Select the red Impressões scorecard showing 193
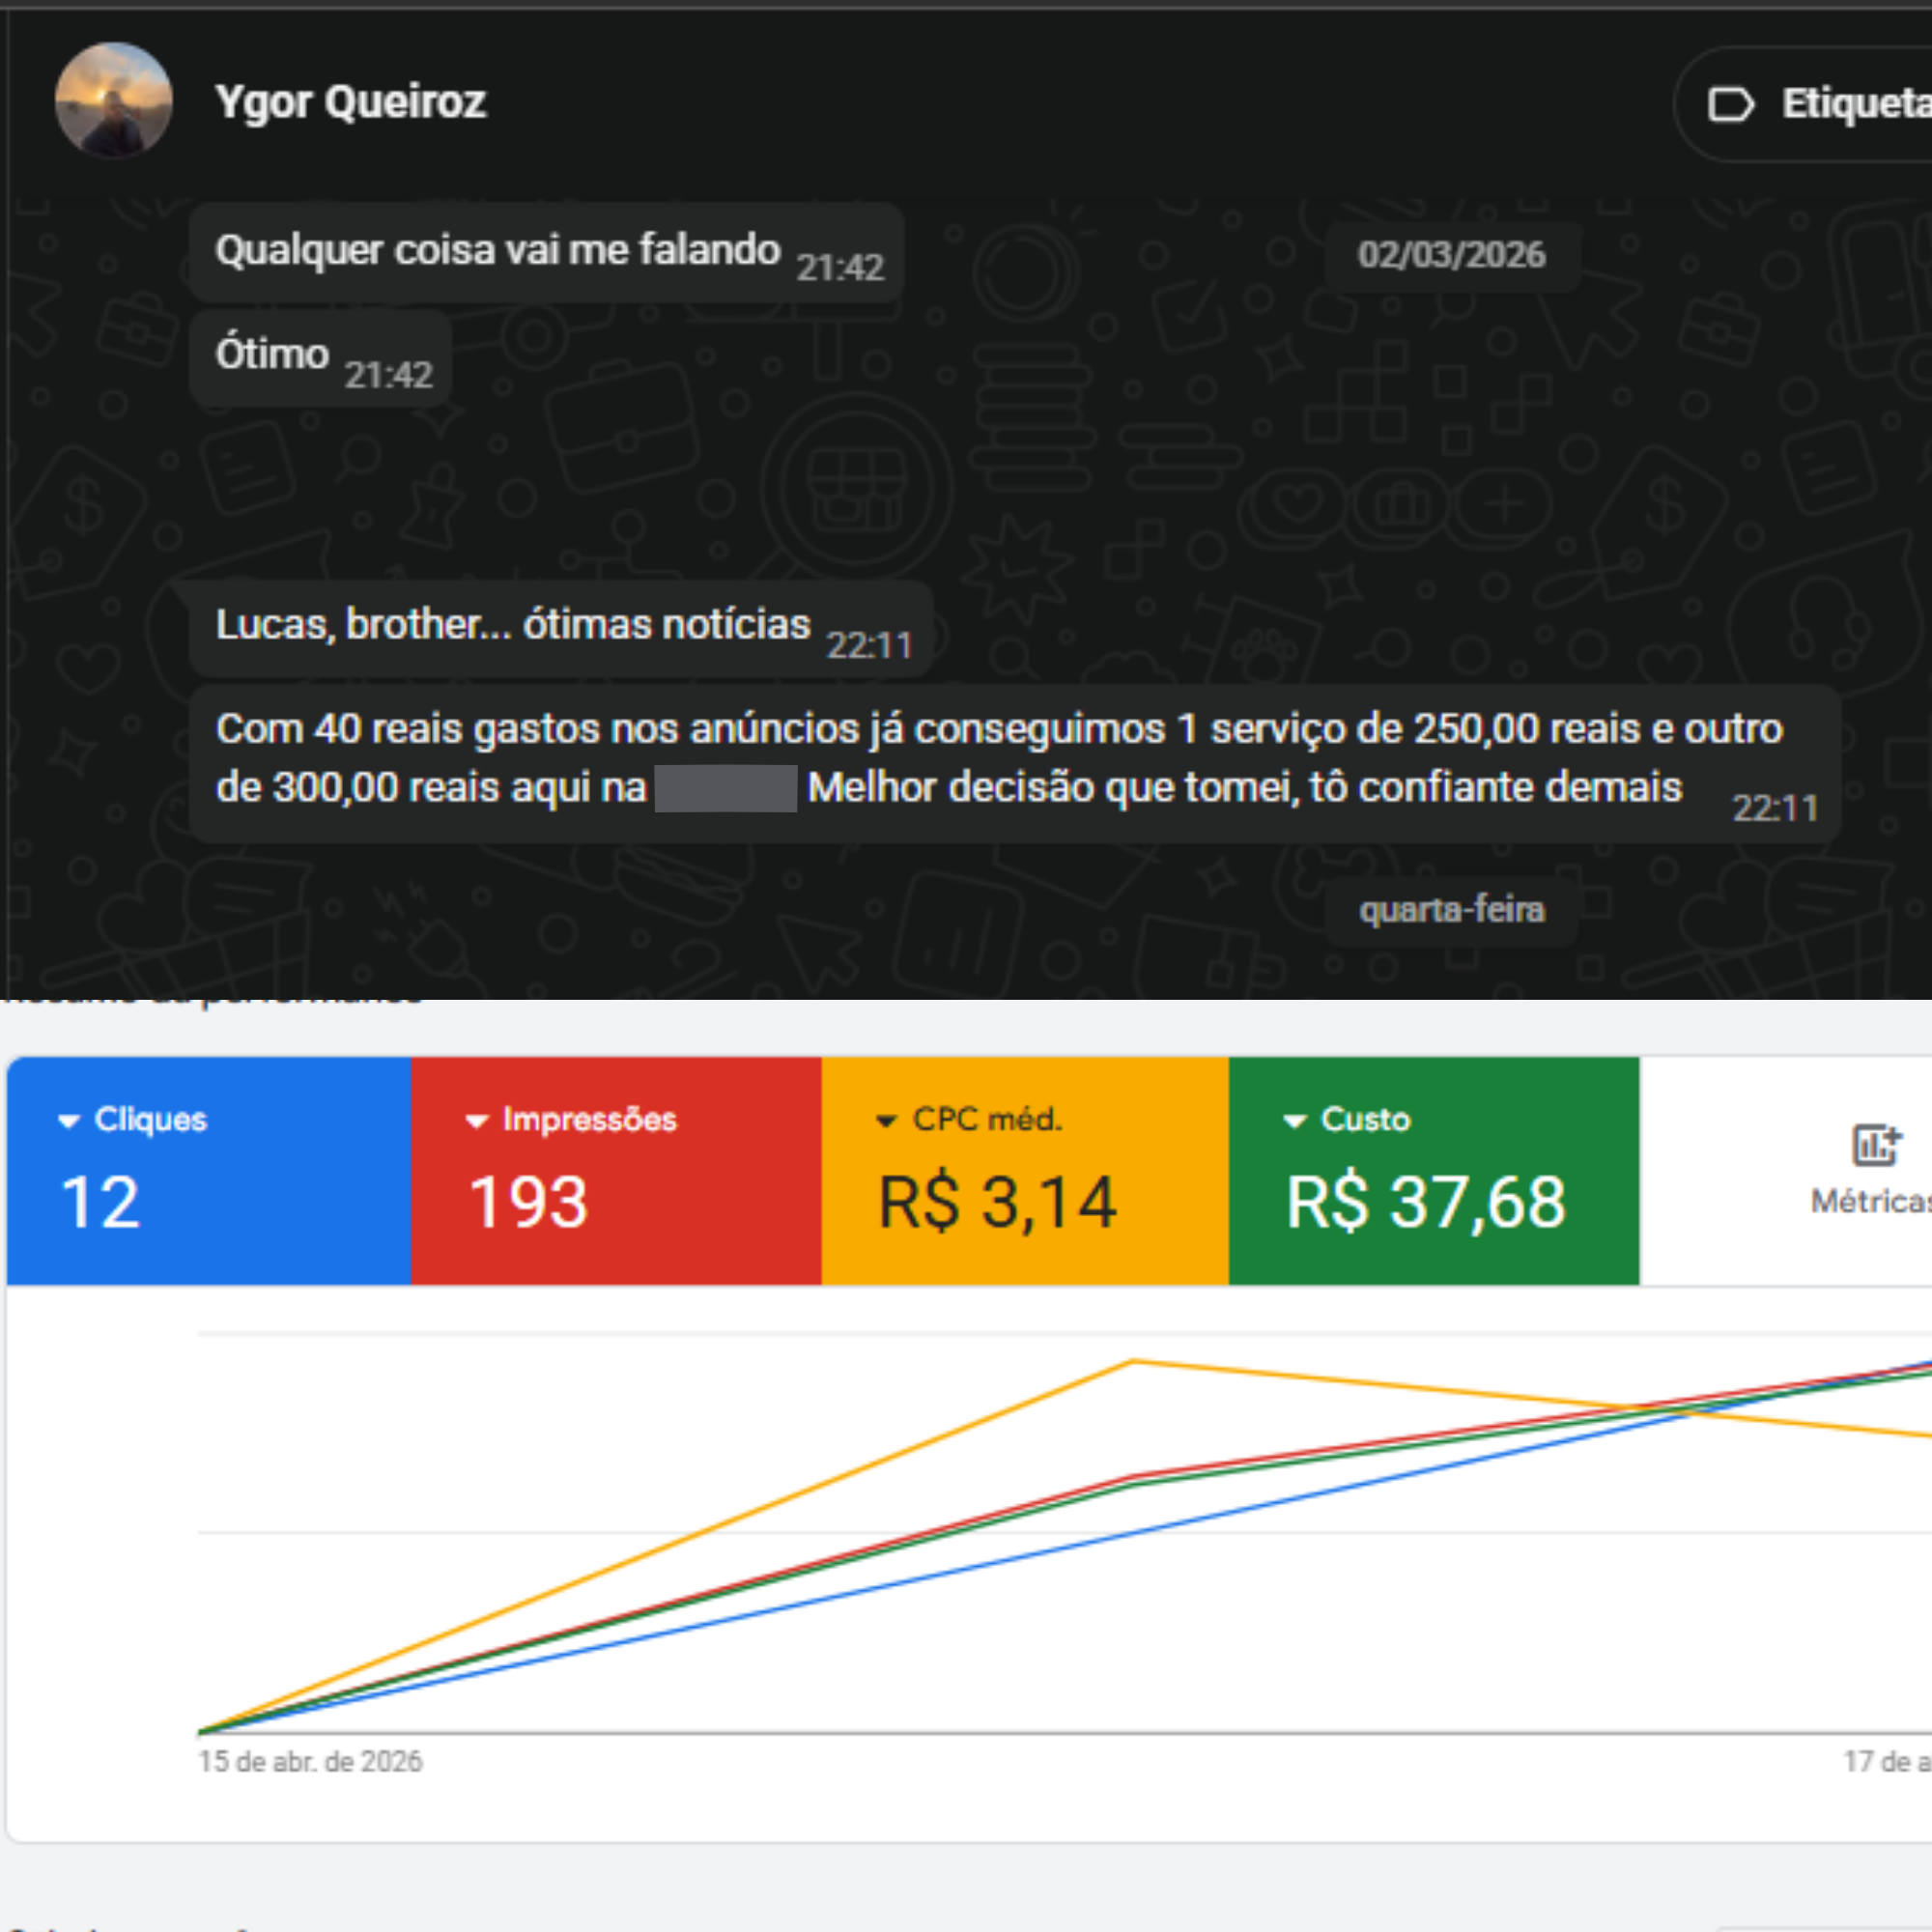1932x1932 pixels. pos(616,1171)
